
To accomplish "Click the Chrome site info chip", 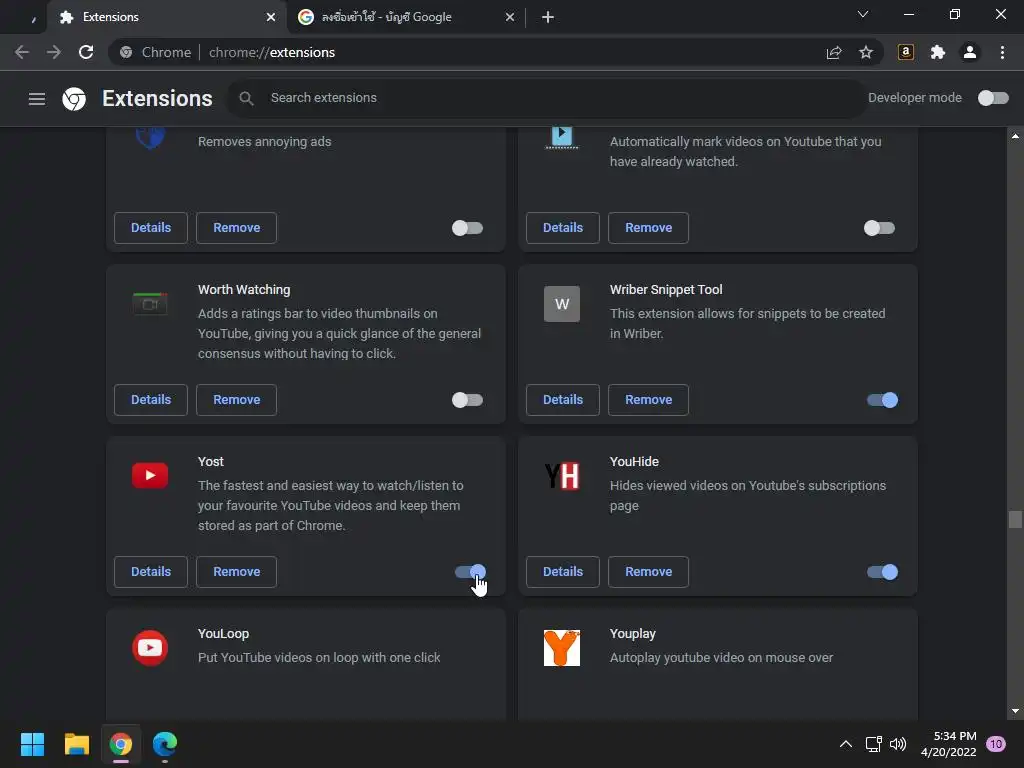I will point(157,52).
